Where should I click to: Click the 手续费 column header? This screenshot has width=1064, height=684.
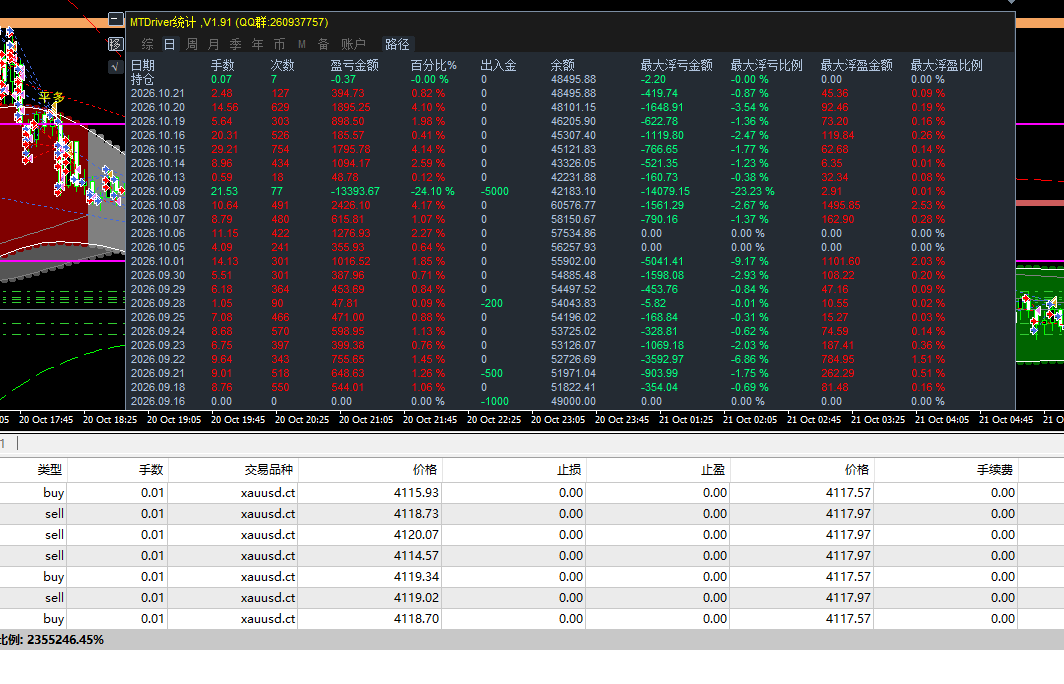point(995,470)
